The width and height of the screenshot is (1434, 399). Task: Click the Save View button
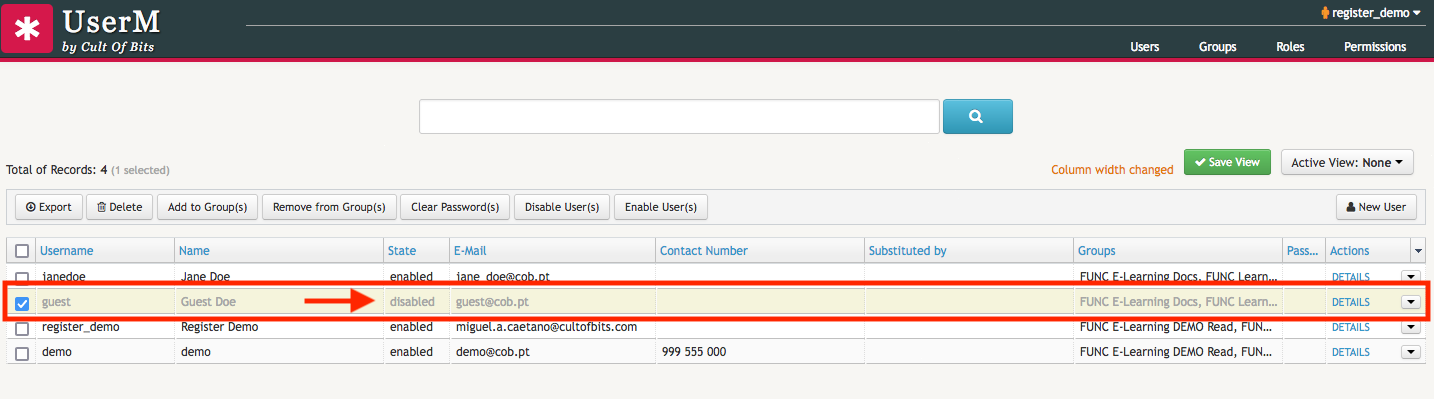[x=1227, y=162]
